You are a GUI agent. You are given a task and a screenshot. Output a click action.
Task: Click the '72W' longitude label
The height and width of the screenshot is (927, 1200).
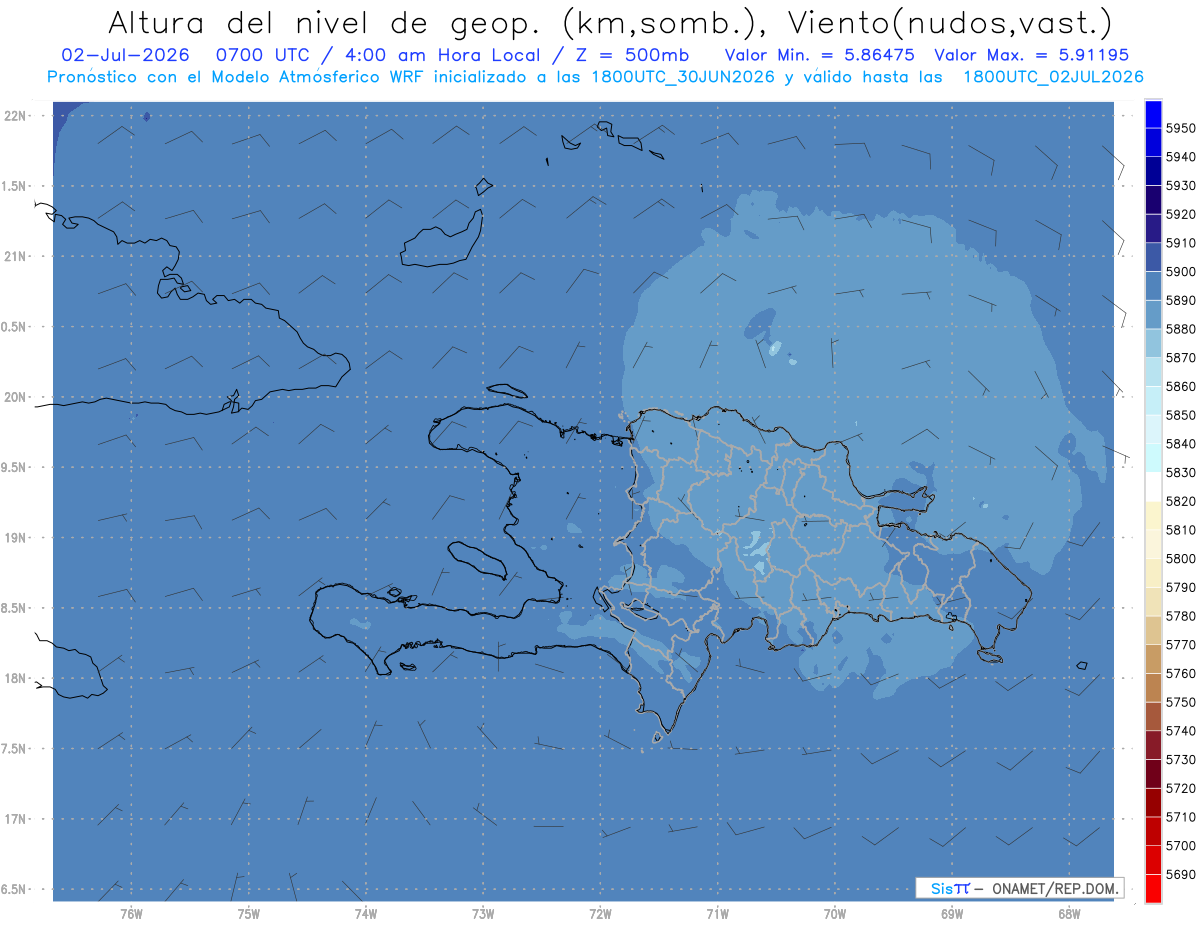tap(600, 913)
